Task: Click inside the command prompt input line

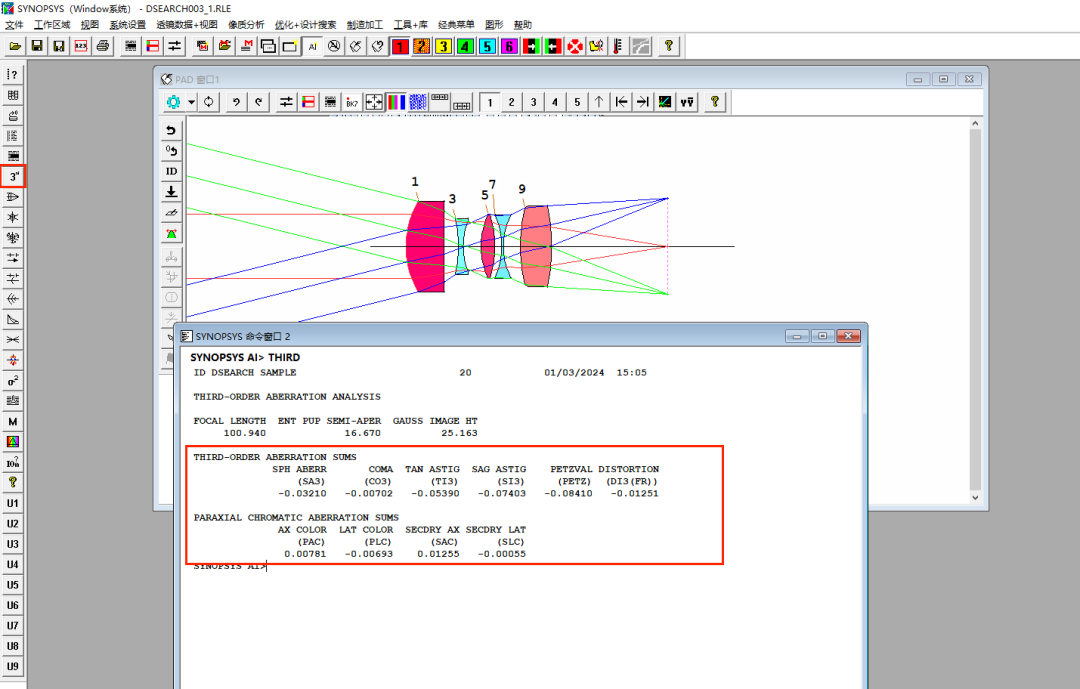Action: click(x=523, y=566)
